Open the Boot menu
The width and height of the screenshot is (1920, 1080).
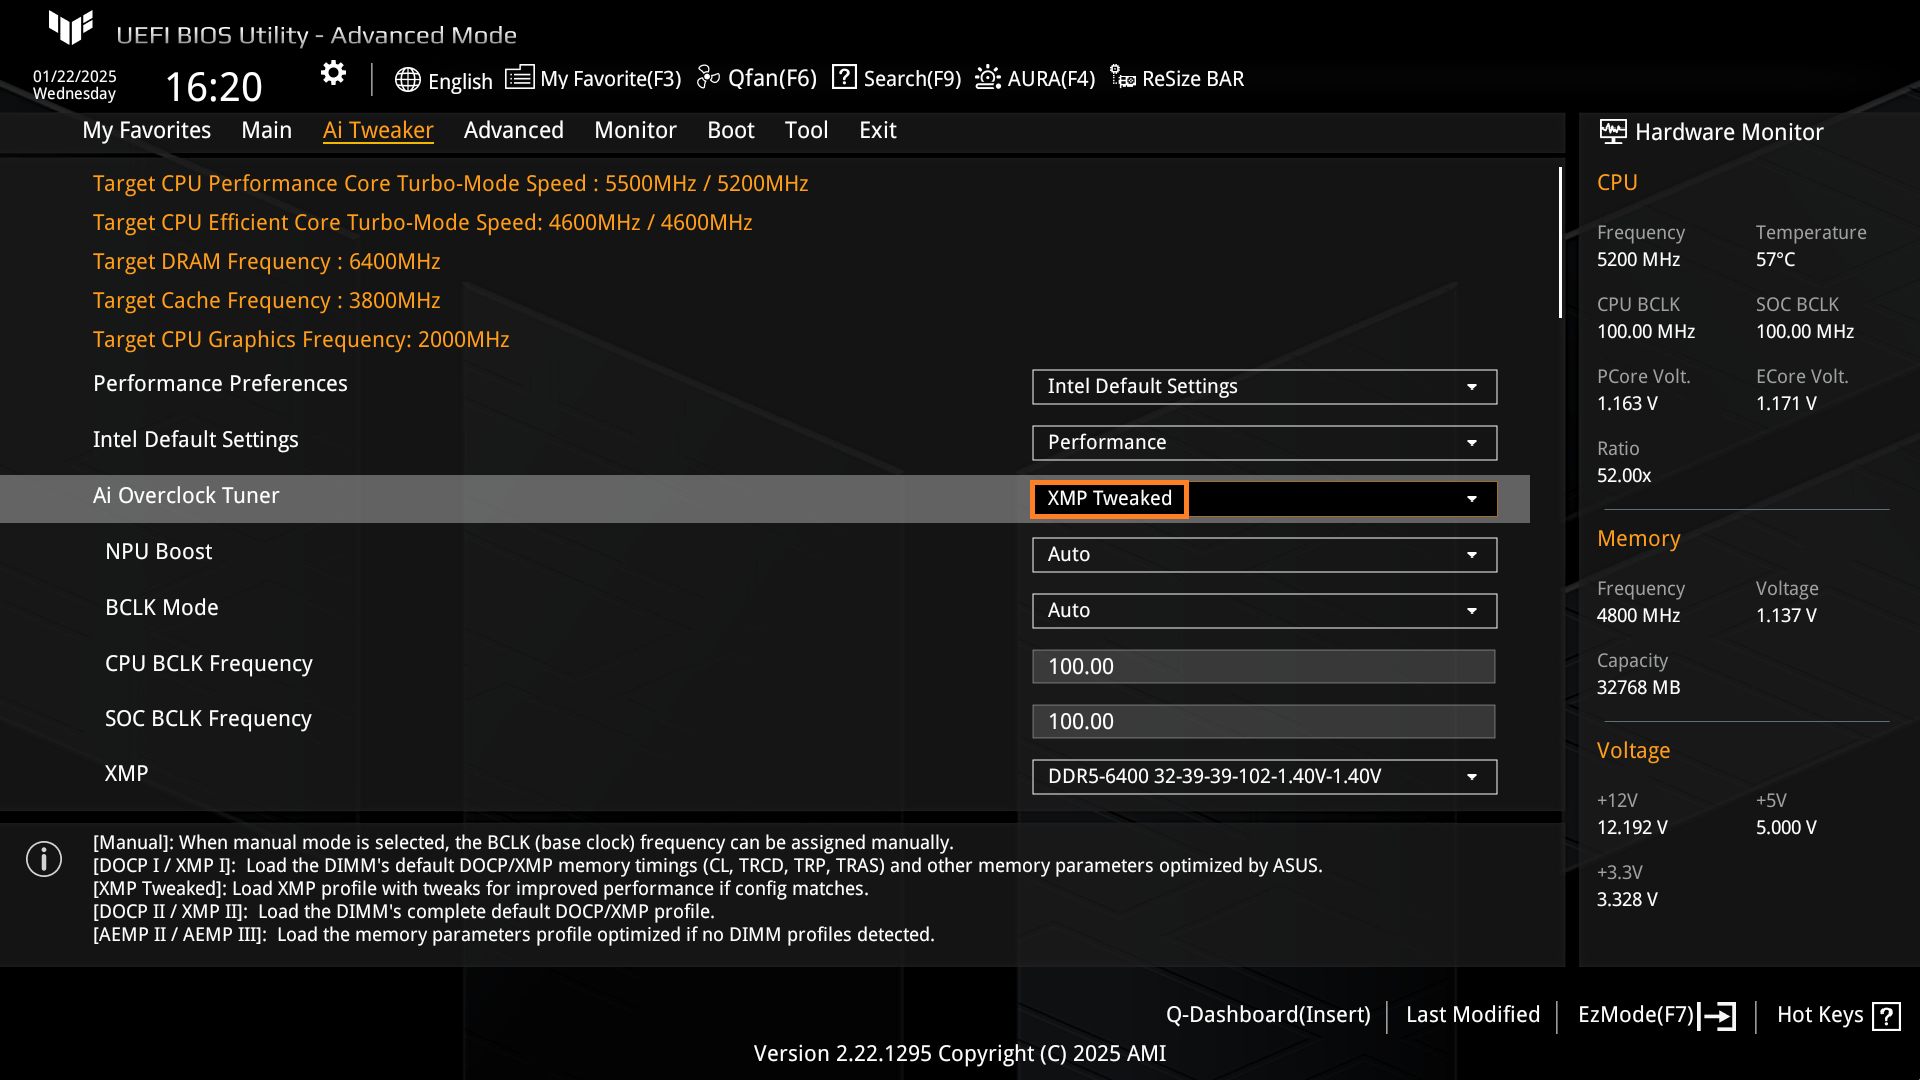[731, 130]
